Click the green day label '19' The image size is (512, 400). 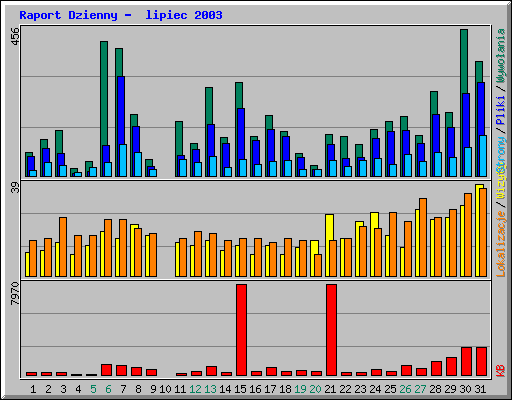click(x=300, y=389)
